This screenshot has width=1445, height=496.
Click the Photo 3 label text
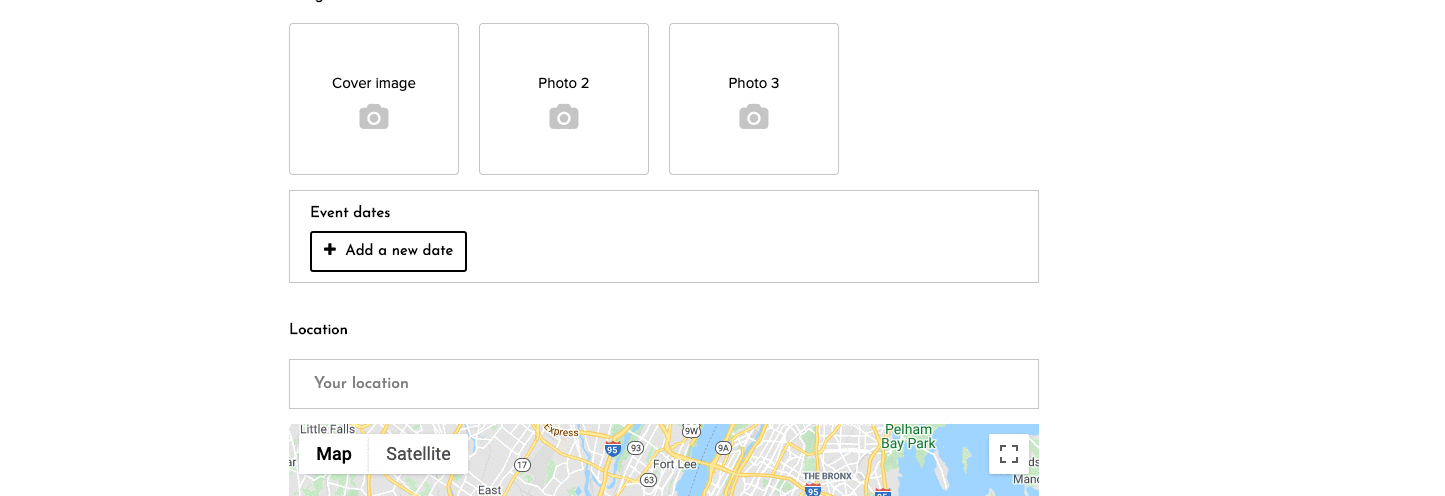754,83
